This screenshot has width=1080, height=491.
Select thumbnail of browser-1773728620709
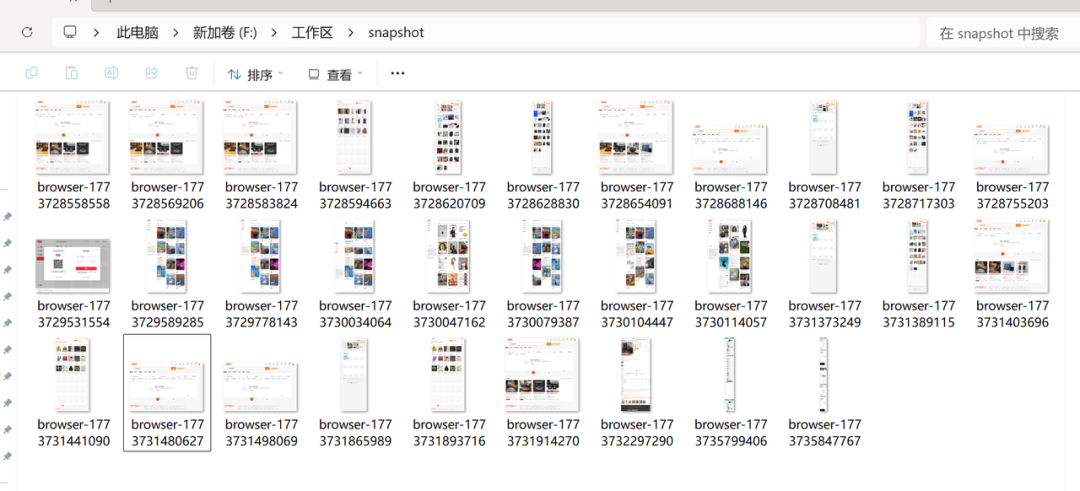coord(448,138)
